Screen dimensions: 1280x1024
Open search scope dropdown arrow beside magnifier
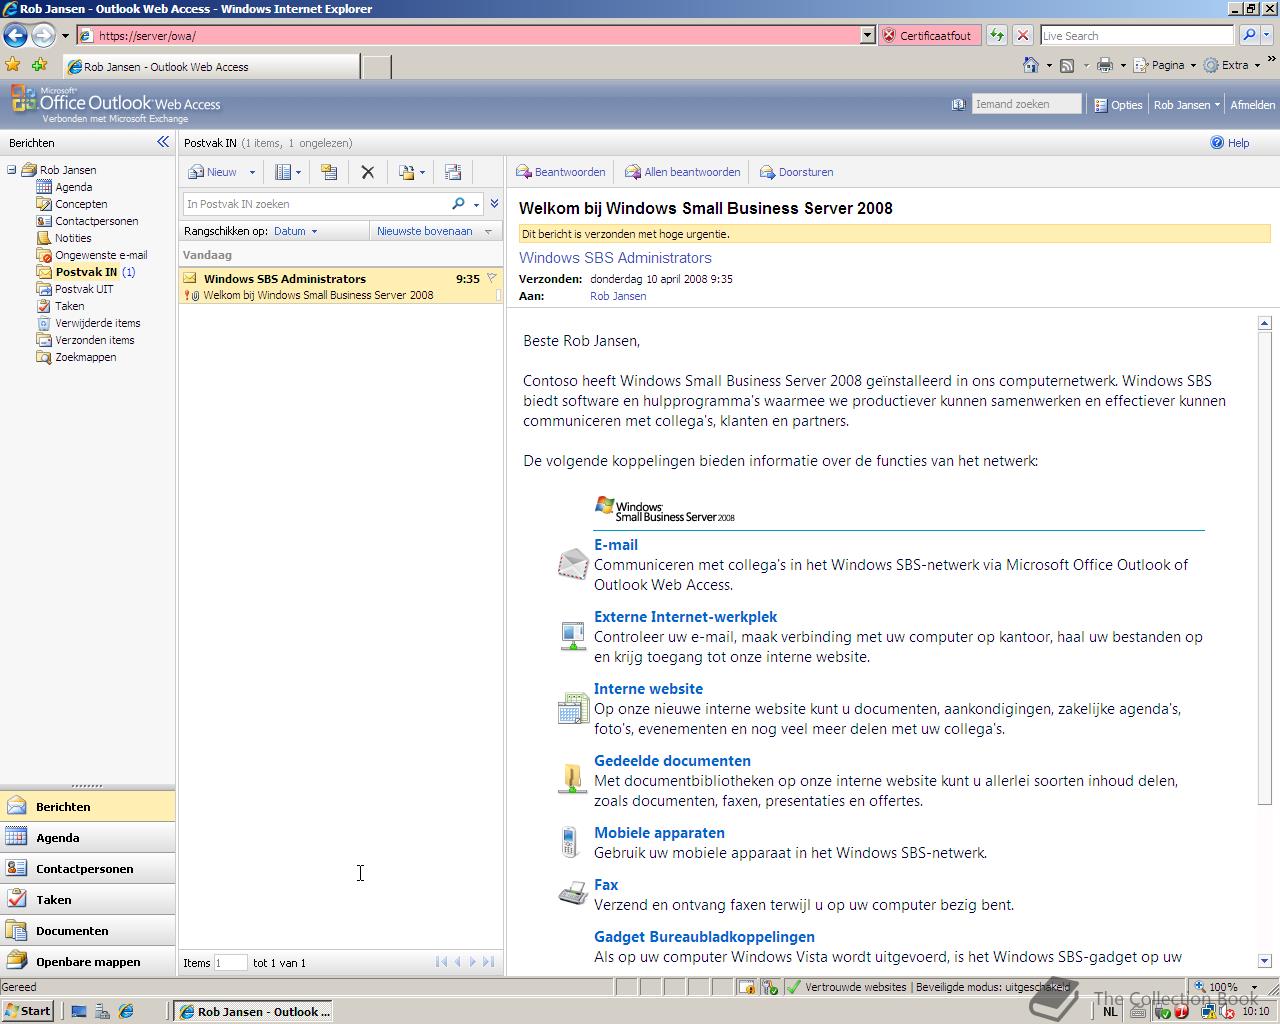pos(477,204)
